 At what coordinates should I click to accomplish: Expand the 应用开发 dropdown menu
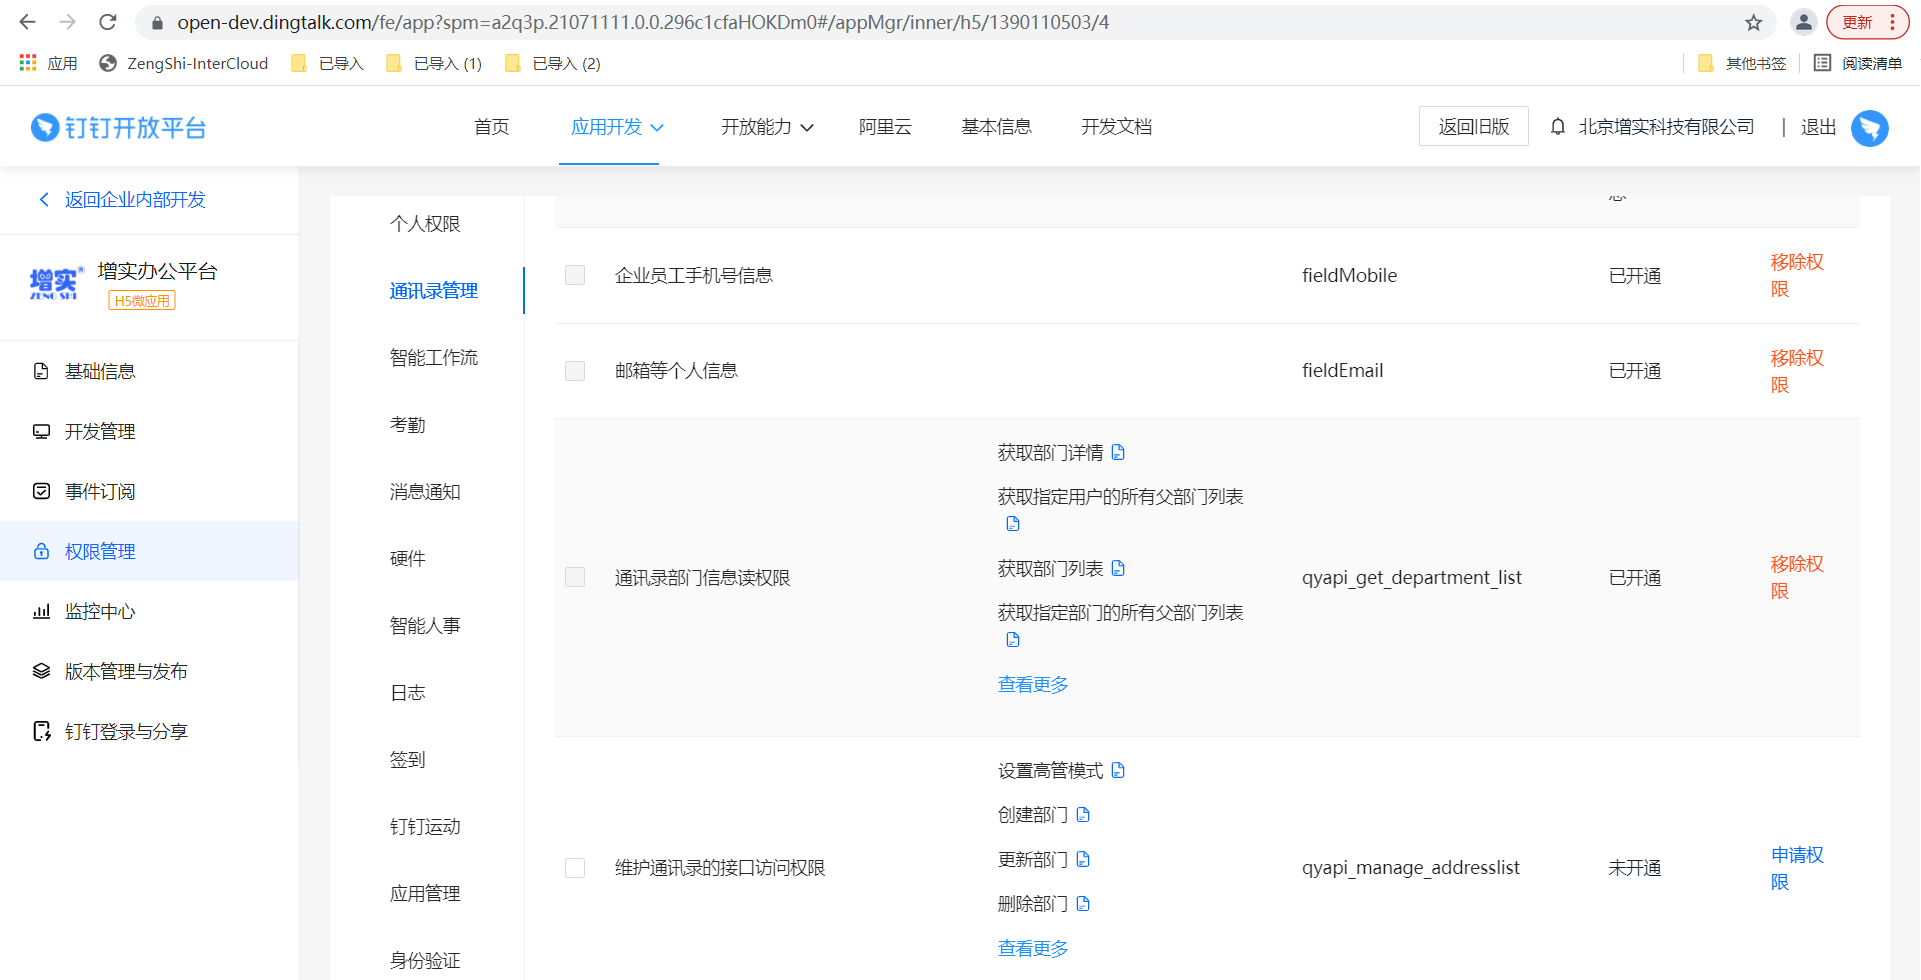pos(616,127)
